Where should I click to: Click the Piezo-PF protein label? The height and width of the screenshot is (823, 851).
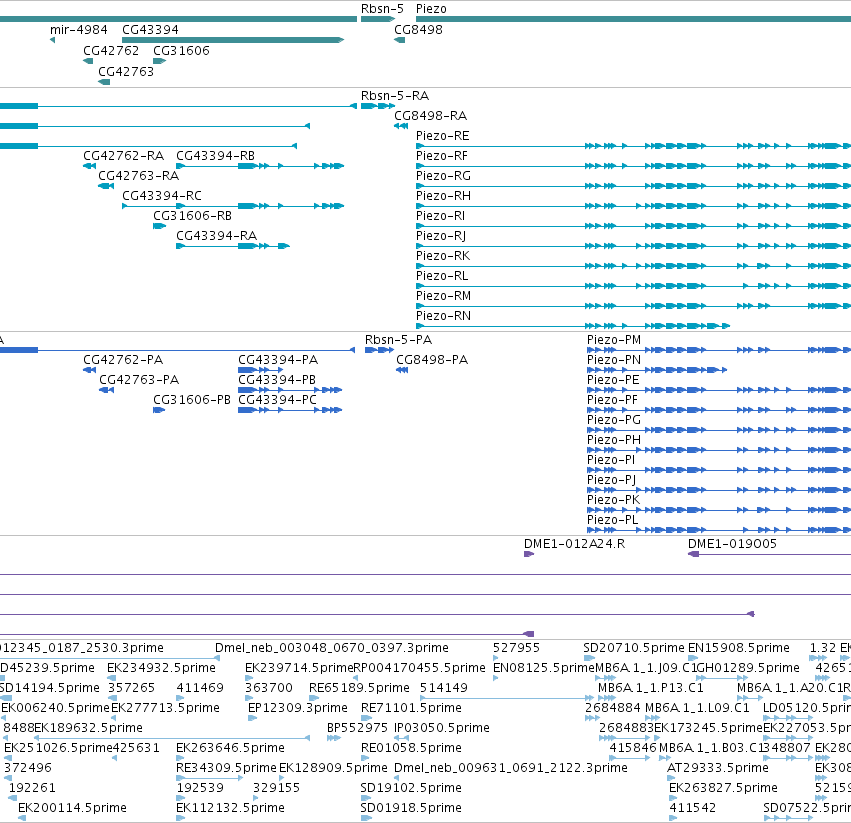[612, 400]
